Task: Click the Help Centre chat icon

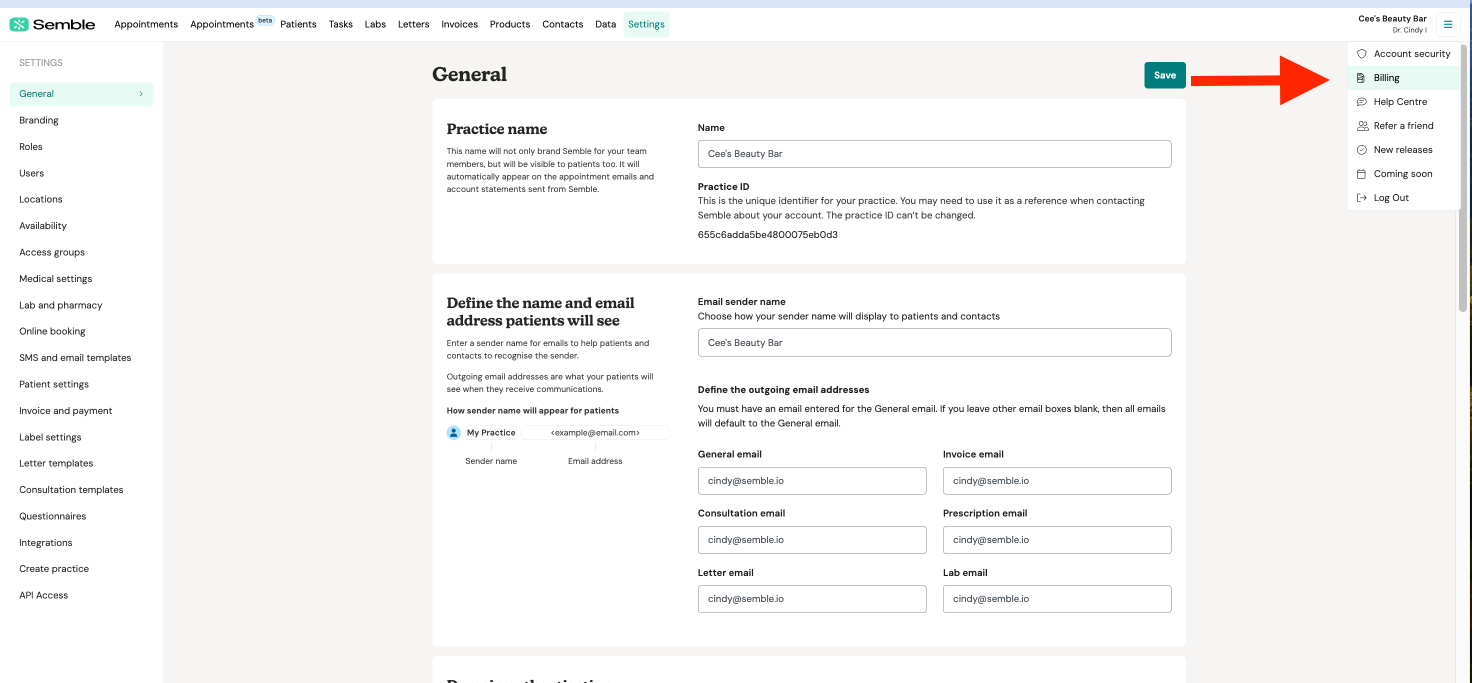Action: (x=1361, y=102)
